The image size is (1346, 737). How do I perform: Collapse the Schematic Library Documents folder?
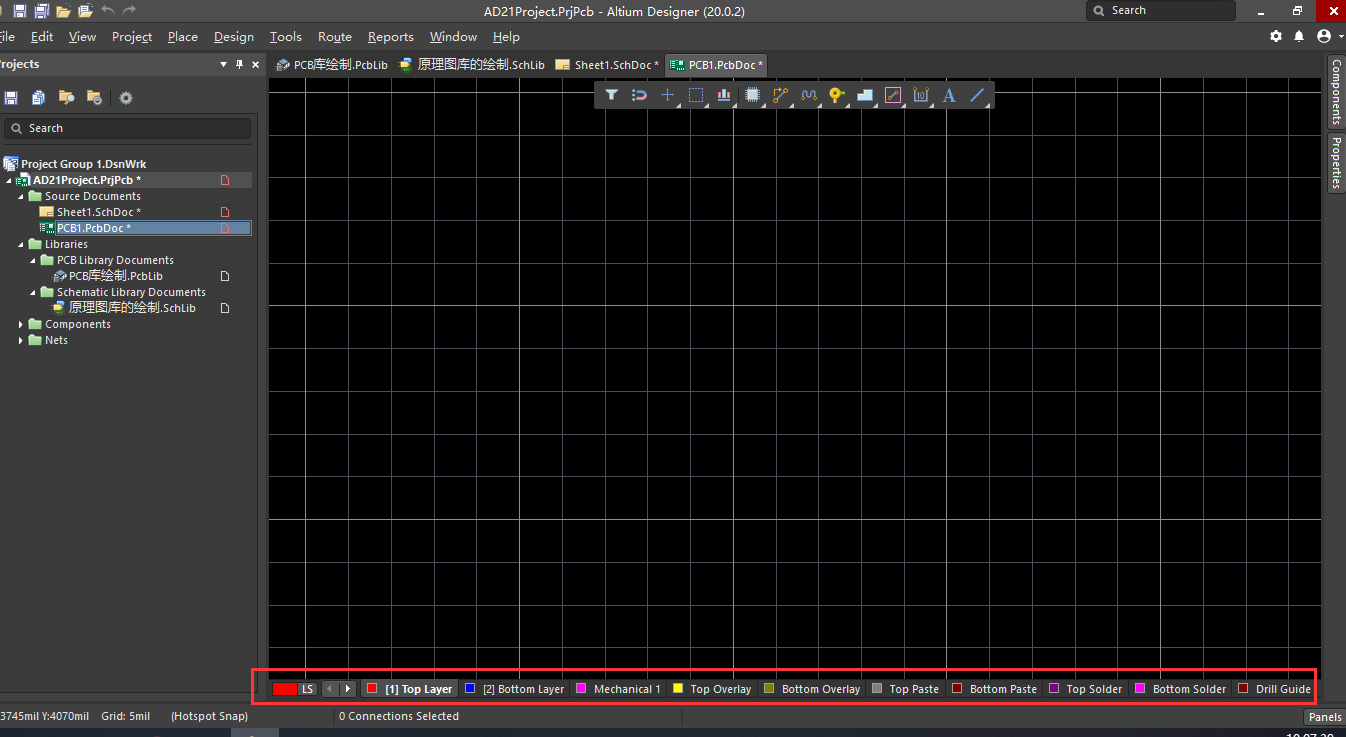click(33, 292)
